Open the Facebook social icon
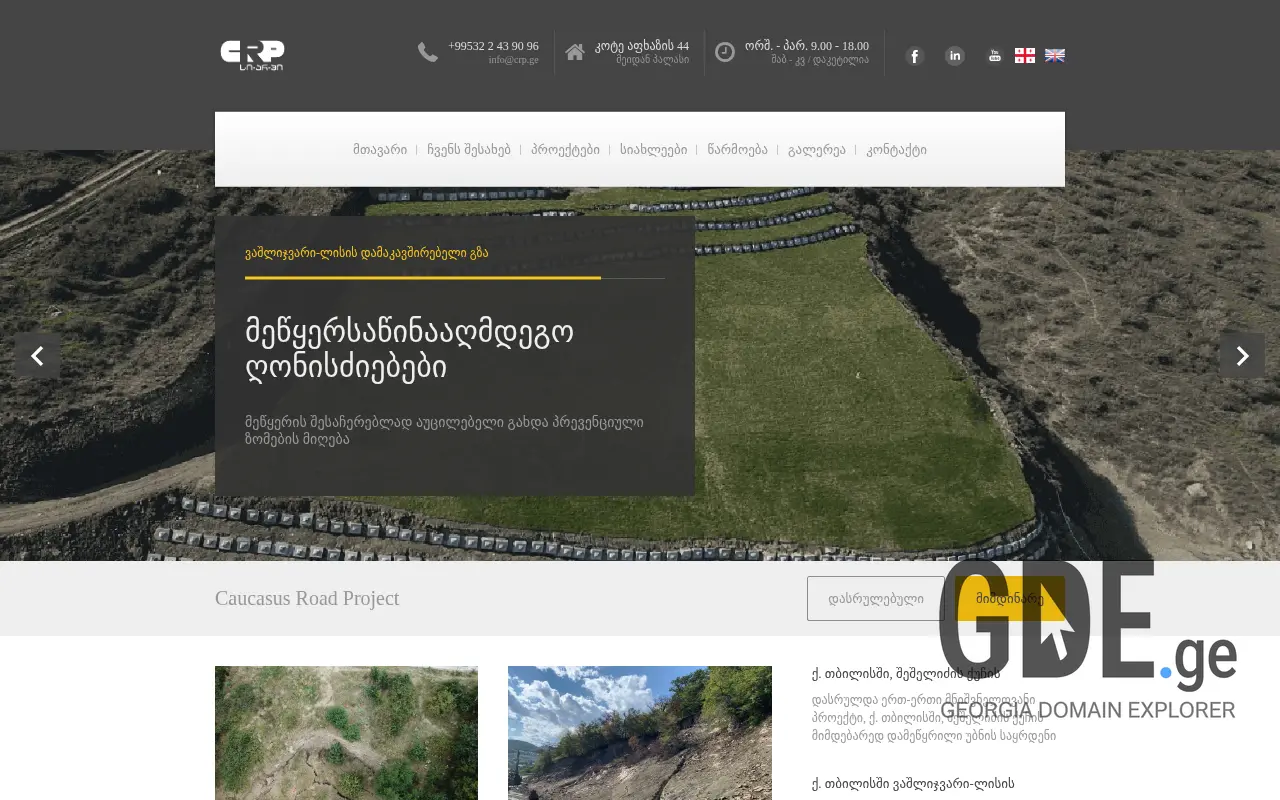This screenshot has width=1280, height=800. coord(914,55)
